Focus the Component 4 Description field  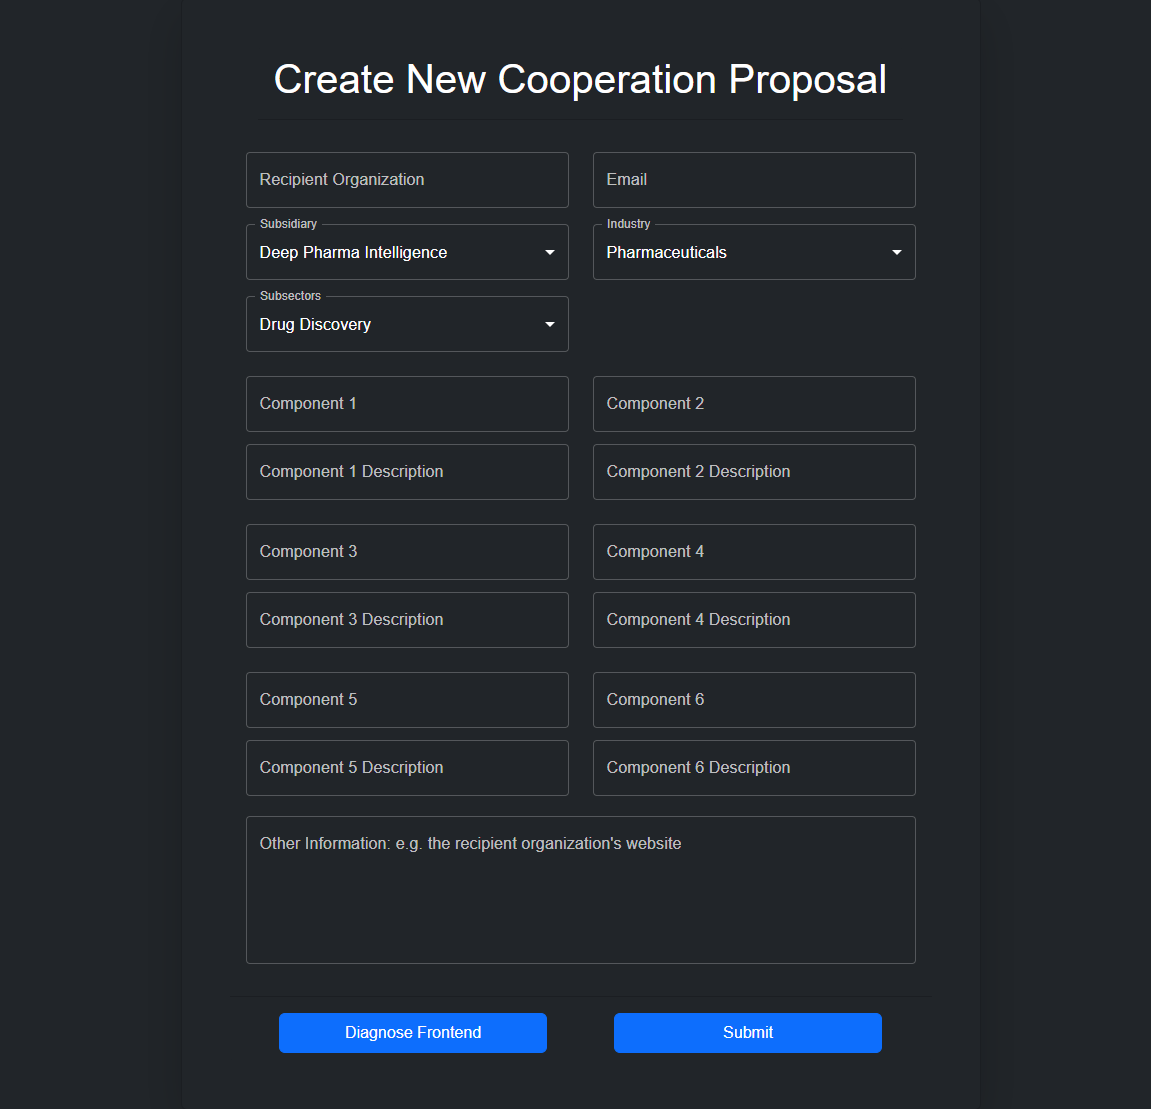click(754, 620)
